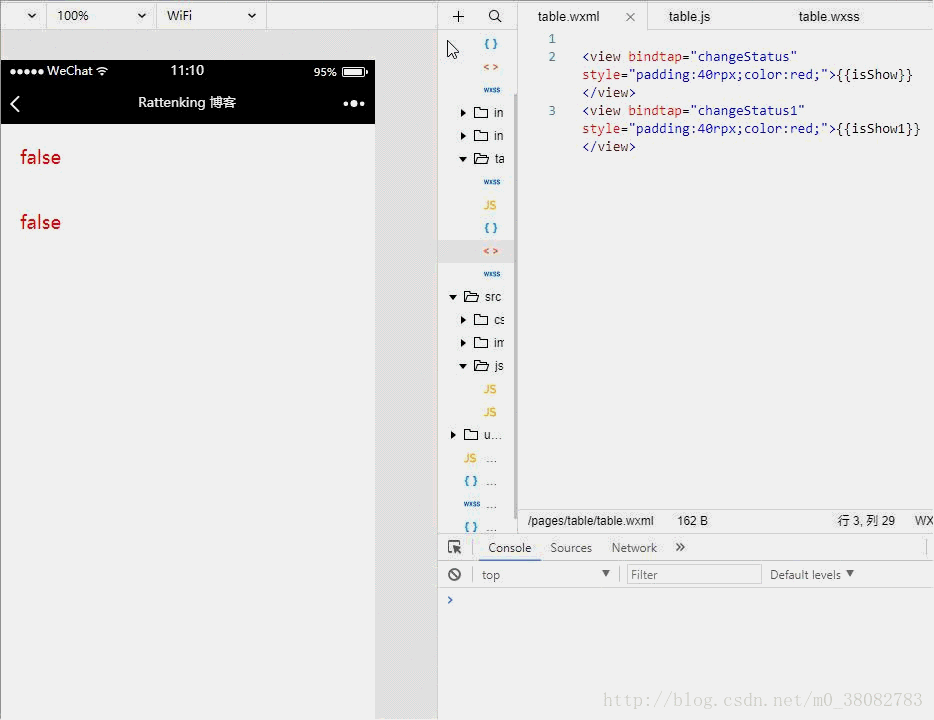
Task: Click the file path /pages/table/table.wxml in status bar
Action: [590, 521]
